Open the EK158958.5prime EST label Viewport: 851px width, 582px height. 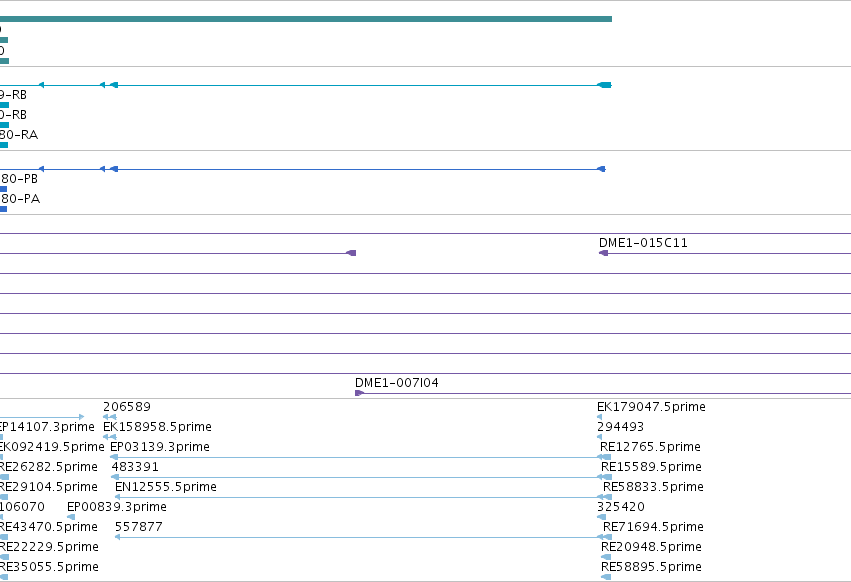[x=157, y=427]
